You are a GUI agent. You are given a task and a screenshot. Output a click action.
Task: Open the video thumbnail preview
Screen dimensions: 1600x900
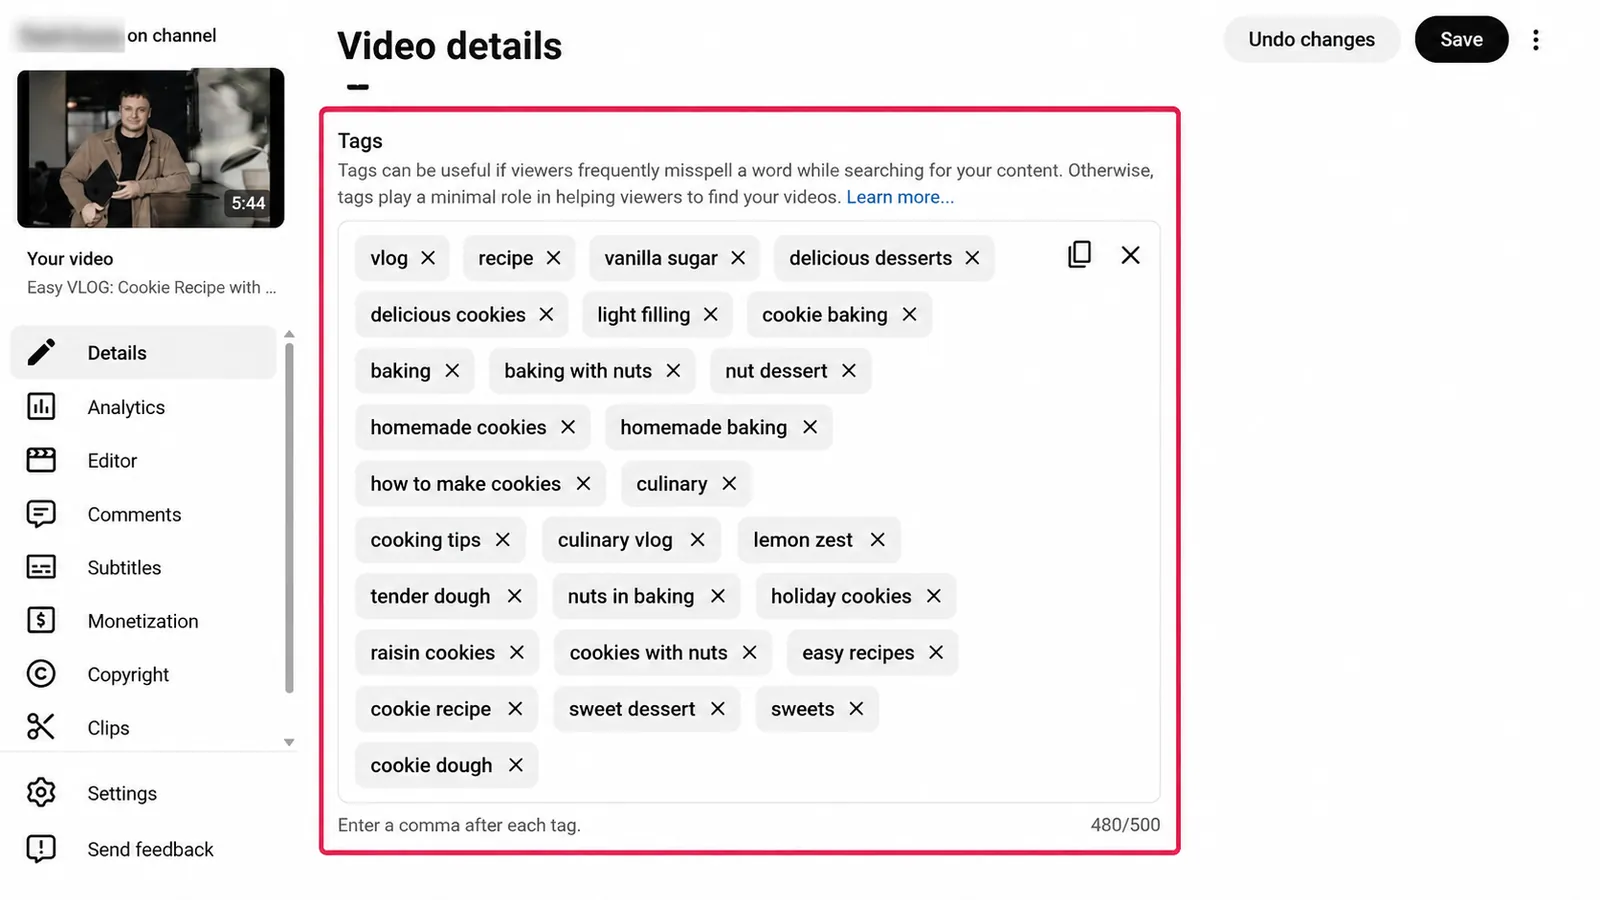tap(151, 148)
